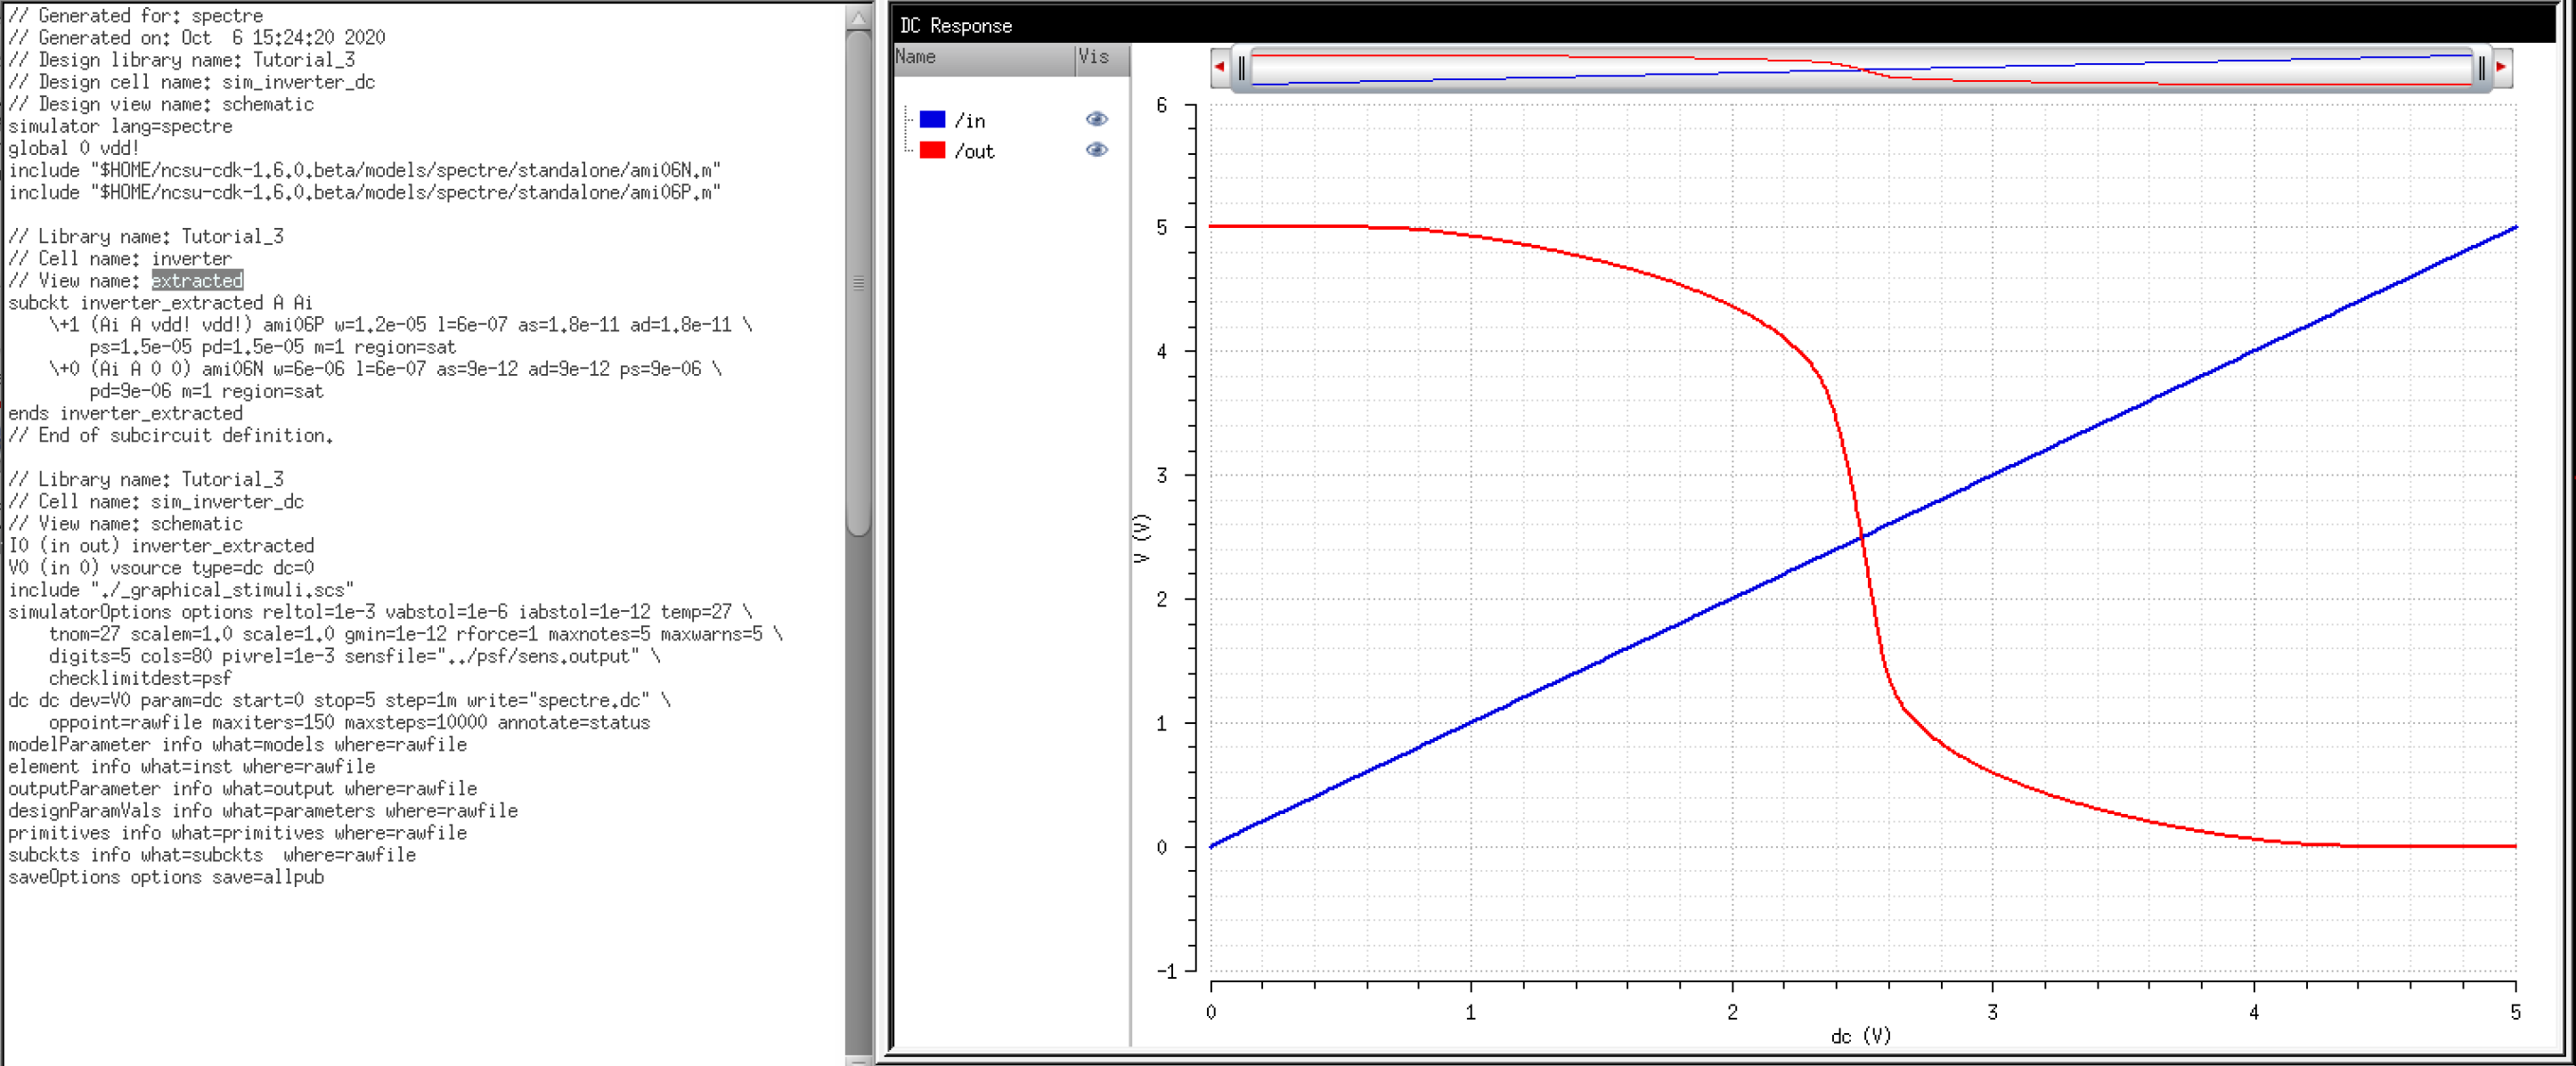Select the /in signal in the legend

click(970, 120)
